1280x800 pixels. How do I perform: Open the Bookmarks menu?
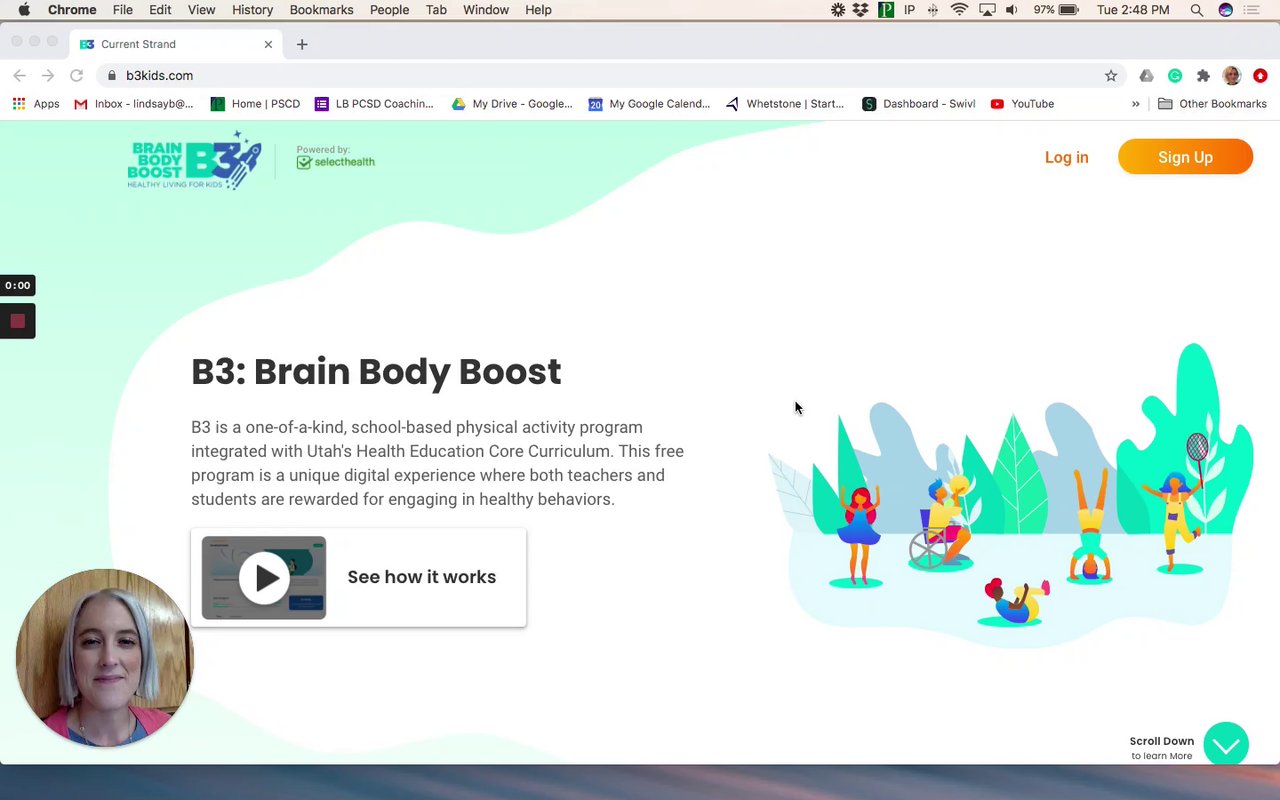click(x=321, y=10)
